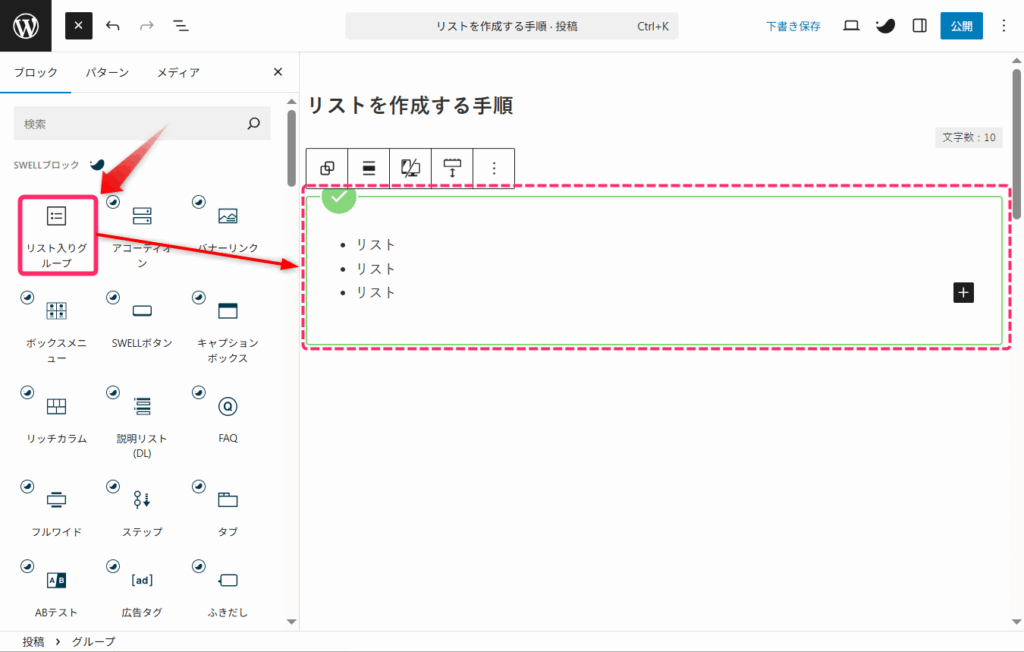Image resolution: width=1024 pixels, height=652 pixels.
Task: Open the device preview icon
Action: [x=851, y=25]
